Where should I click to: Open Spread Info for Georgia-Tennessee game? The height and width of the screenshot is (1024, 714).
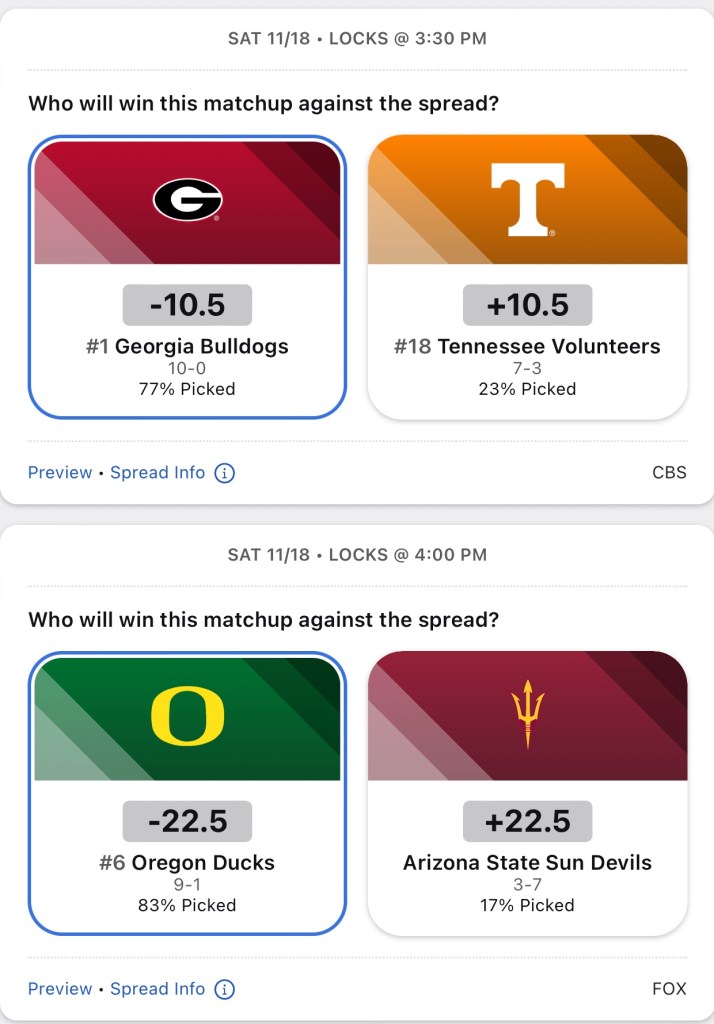158,473
